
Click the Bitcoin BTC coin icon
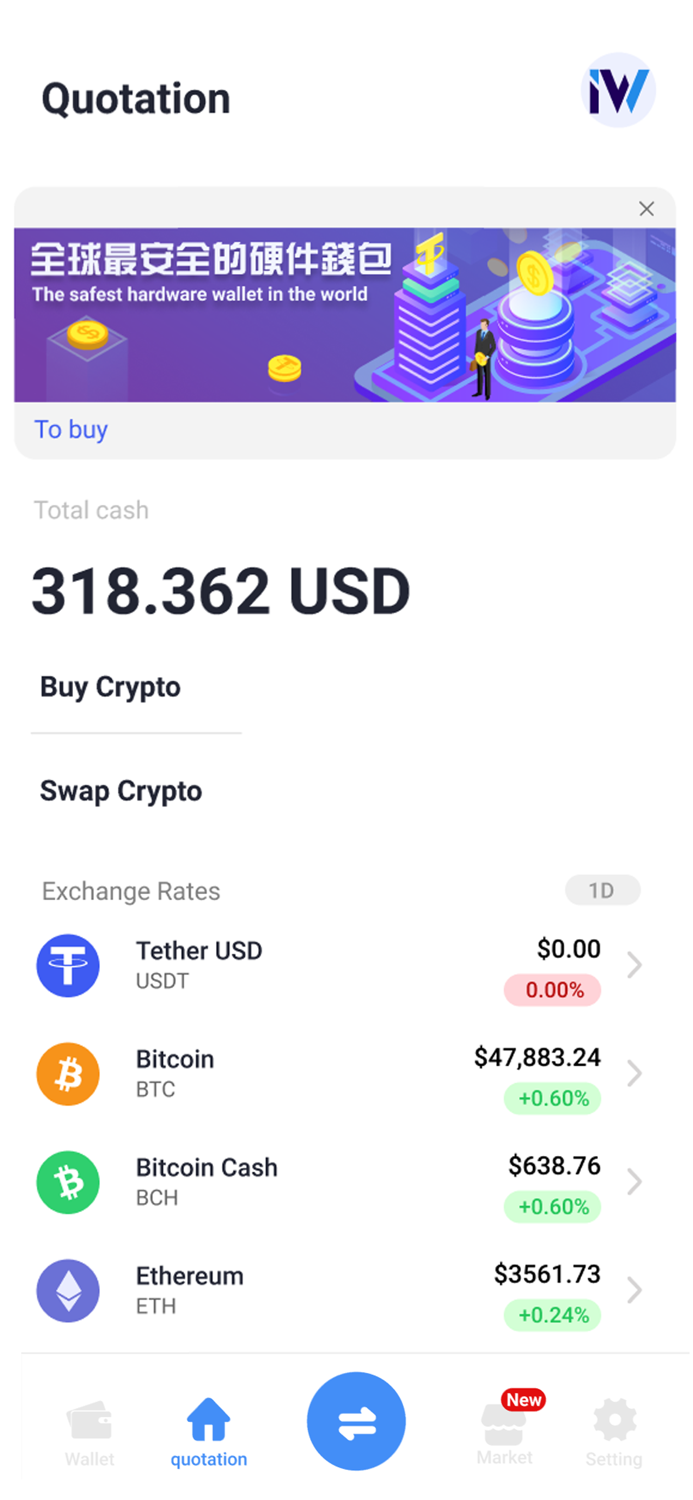pos(68,1073)
